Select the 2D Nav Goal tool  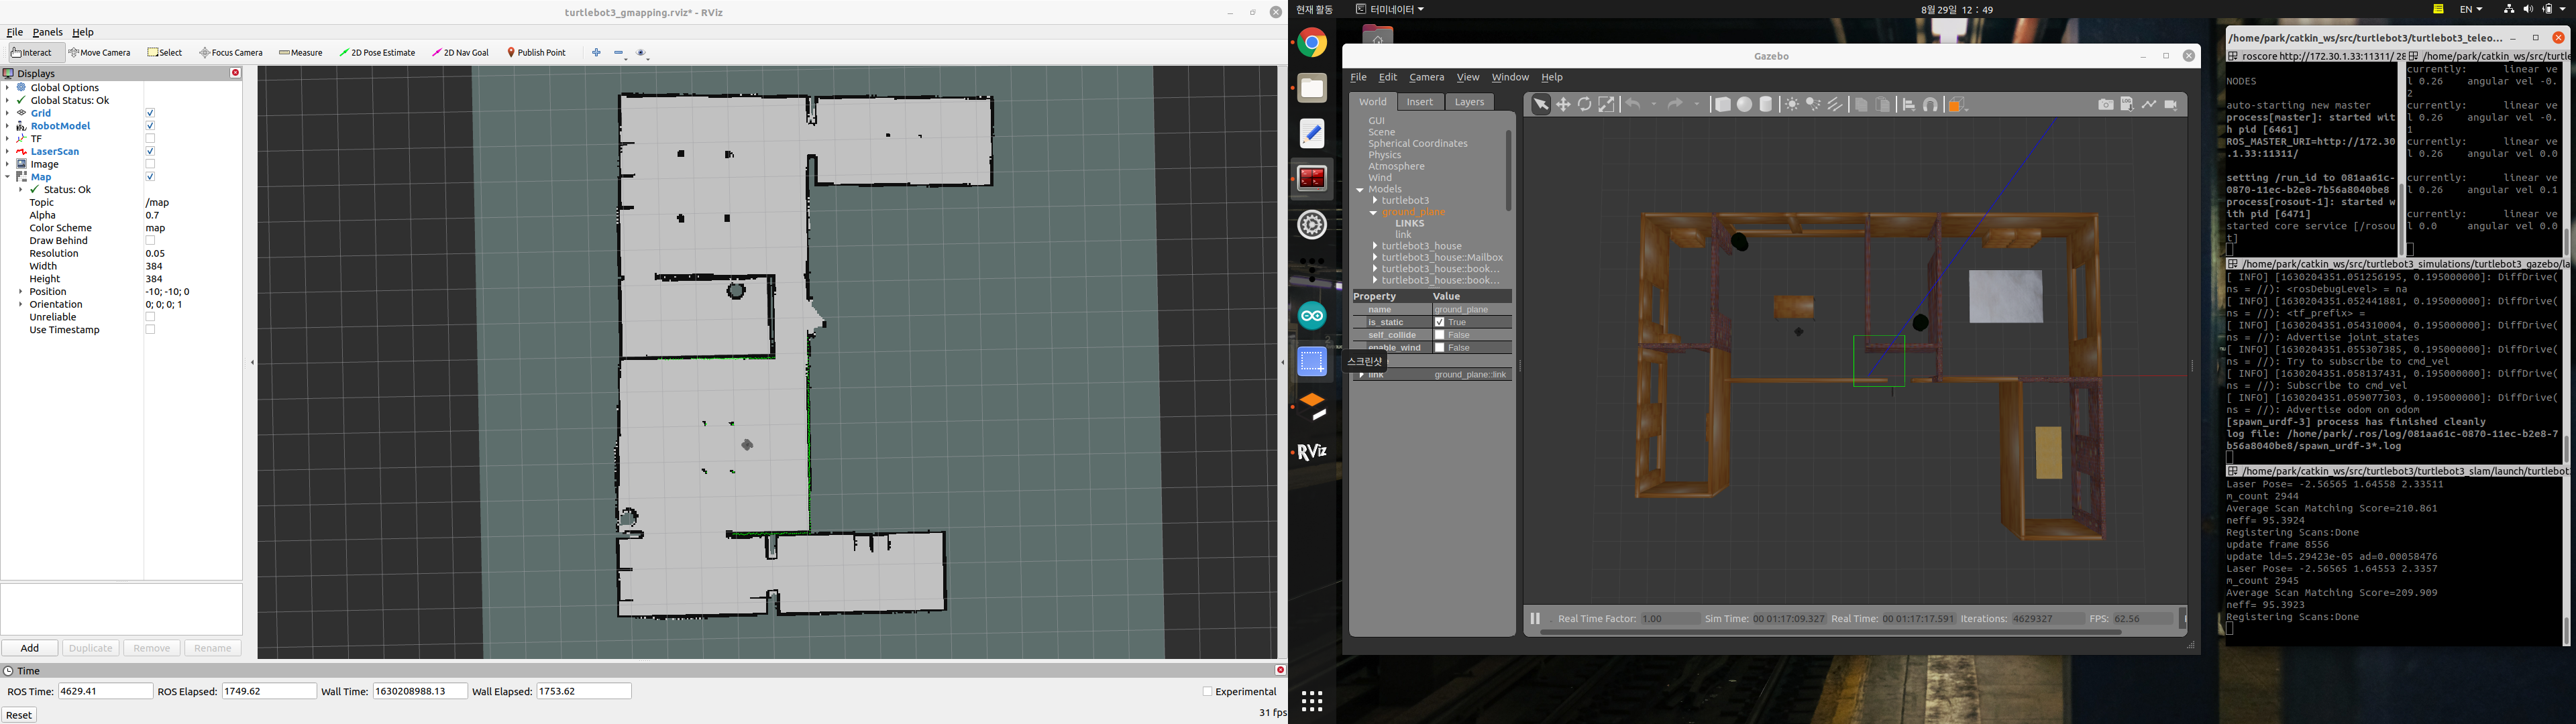[x=461, y=53]
